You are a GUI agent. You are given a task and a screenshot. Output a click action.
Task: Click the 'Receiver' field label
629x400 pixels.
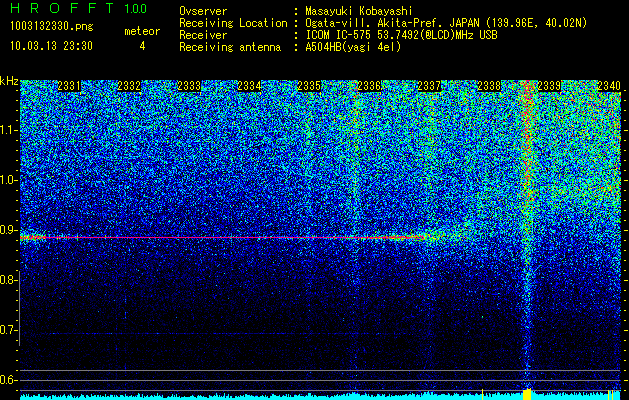pos(203,35)
